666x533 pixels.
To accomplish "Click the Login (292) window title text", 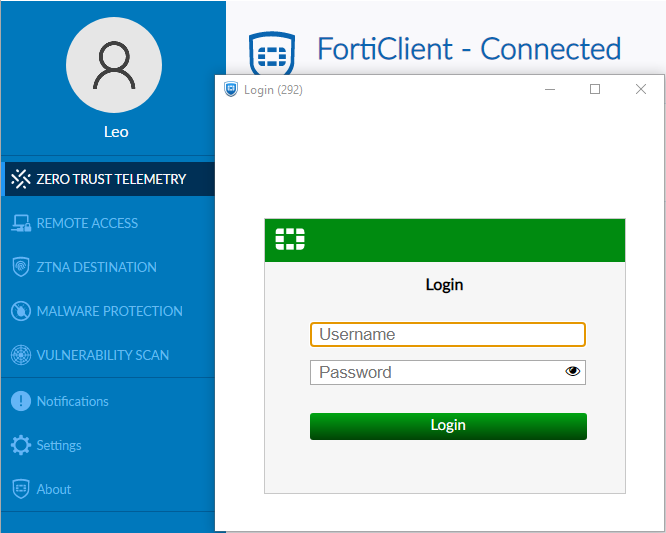I will [273, 90].
